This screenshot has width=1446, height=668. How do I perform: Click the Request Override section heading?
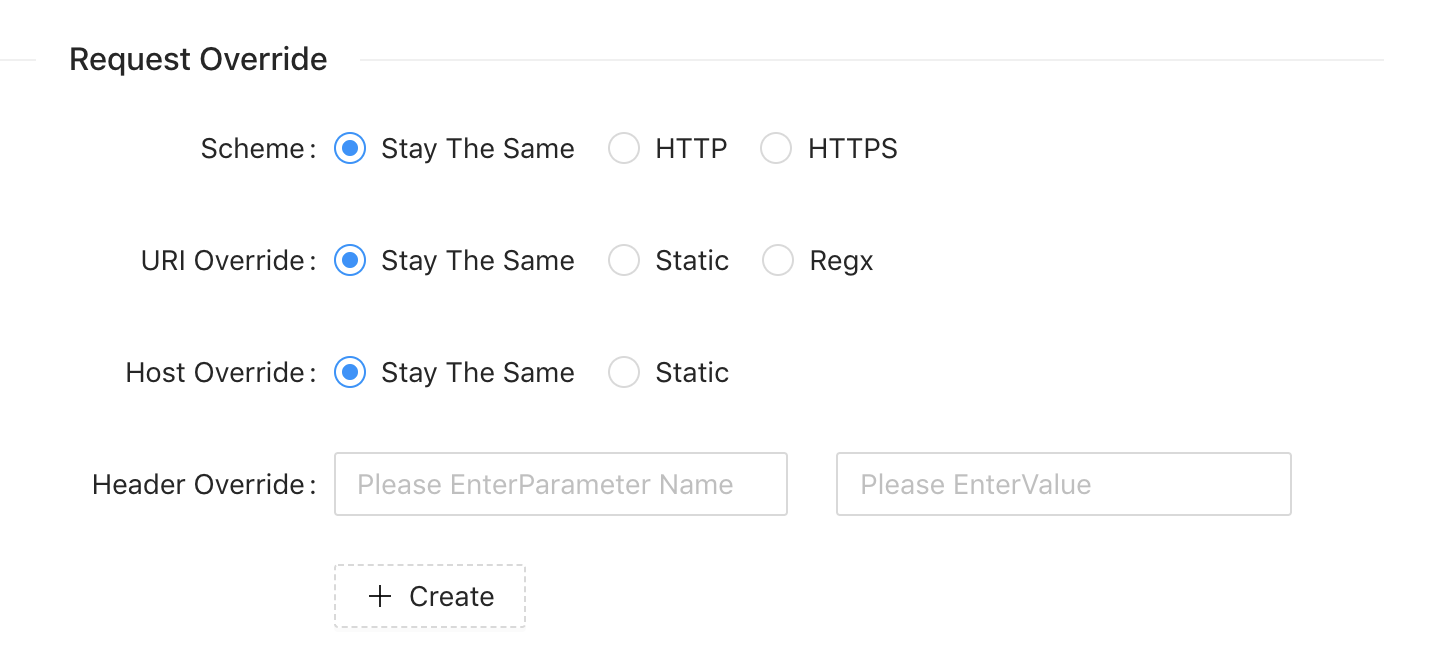[198, 60]
